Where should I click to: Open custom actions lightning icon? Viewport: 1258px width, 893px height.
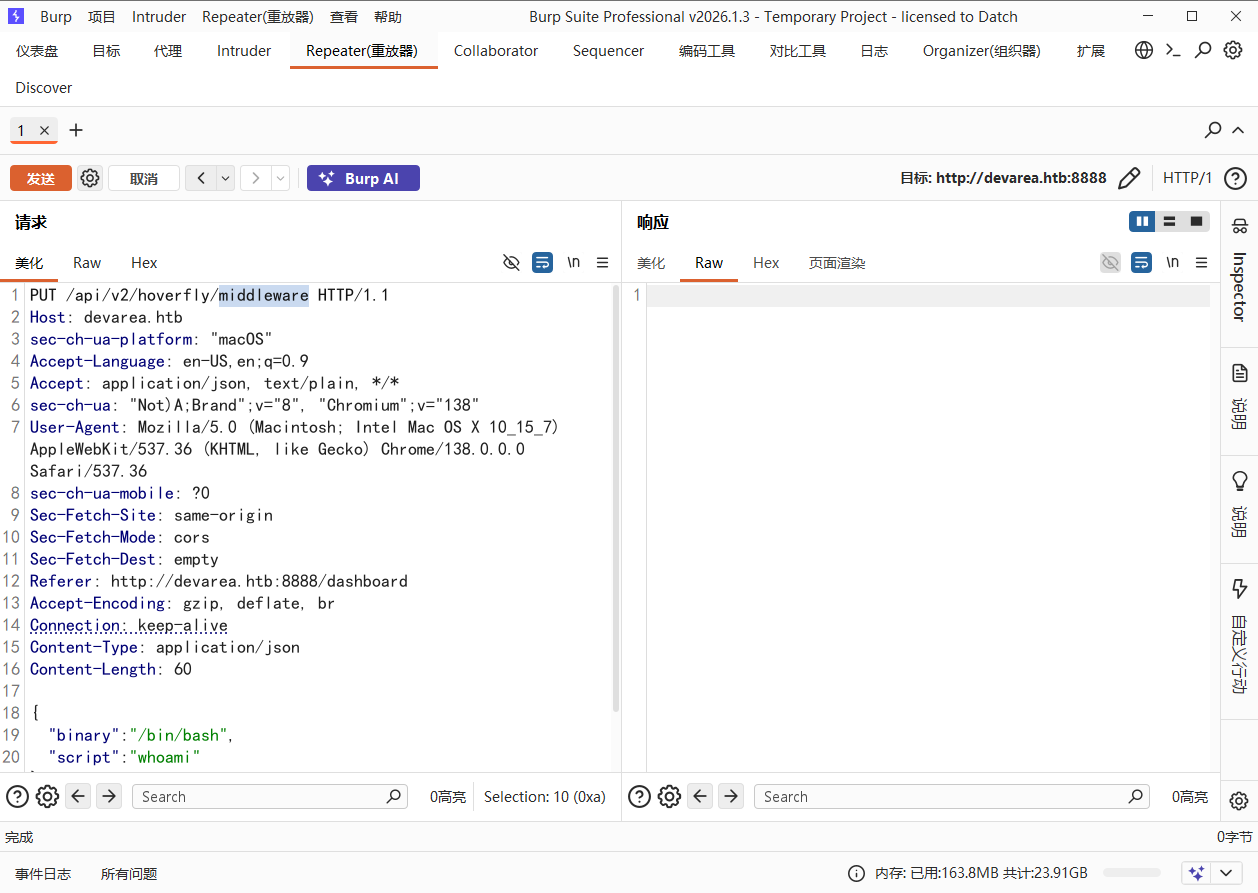point(1239,588)
